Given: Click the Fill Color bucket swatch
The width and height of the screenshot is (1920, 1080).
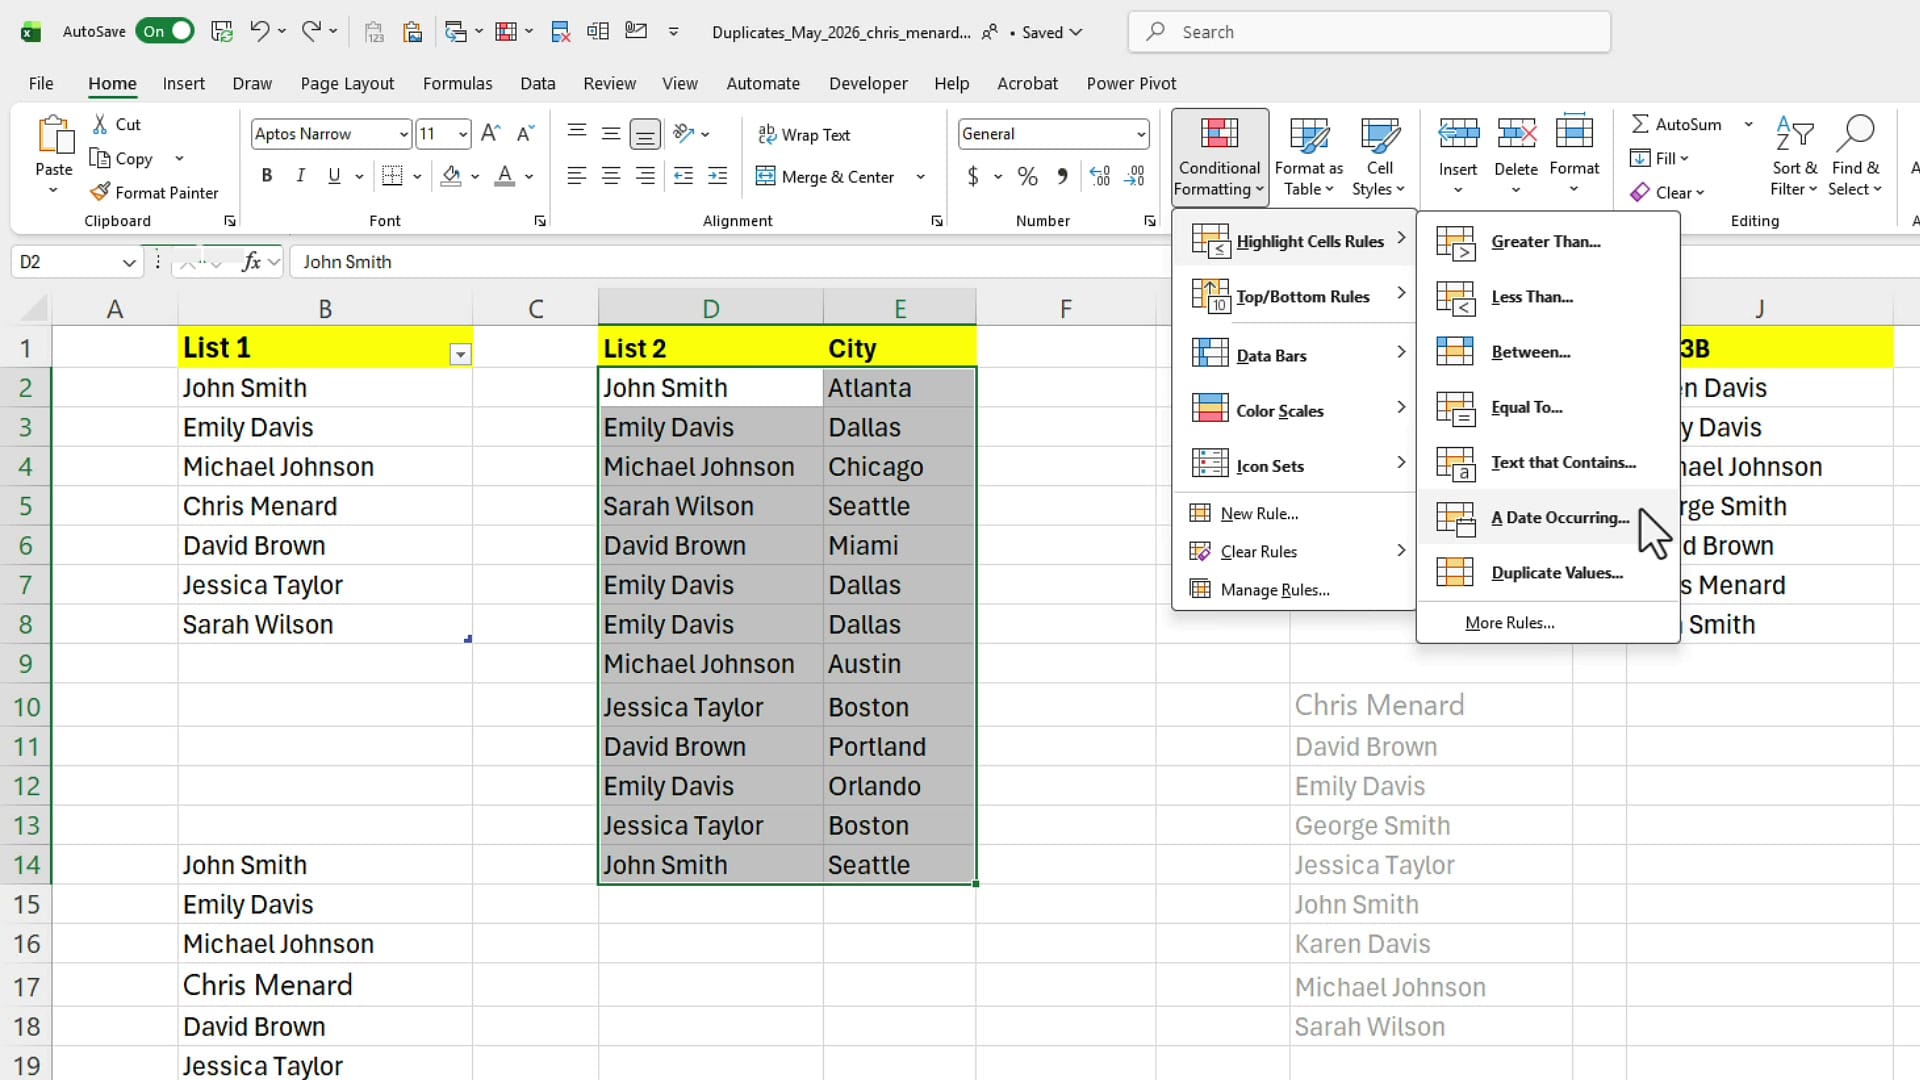Looking at the screenshot, I should [x=451, y=176].
